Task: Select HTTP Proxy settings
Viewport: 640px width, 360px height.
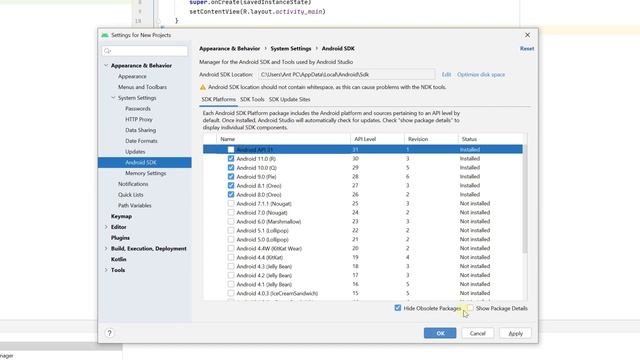Action: pyautogui.click(x=138, y=119)
